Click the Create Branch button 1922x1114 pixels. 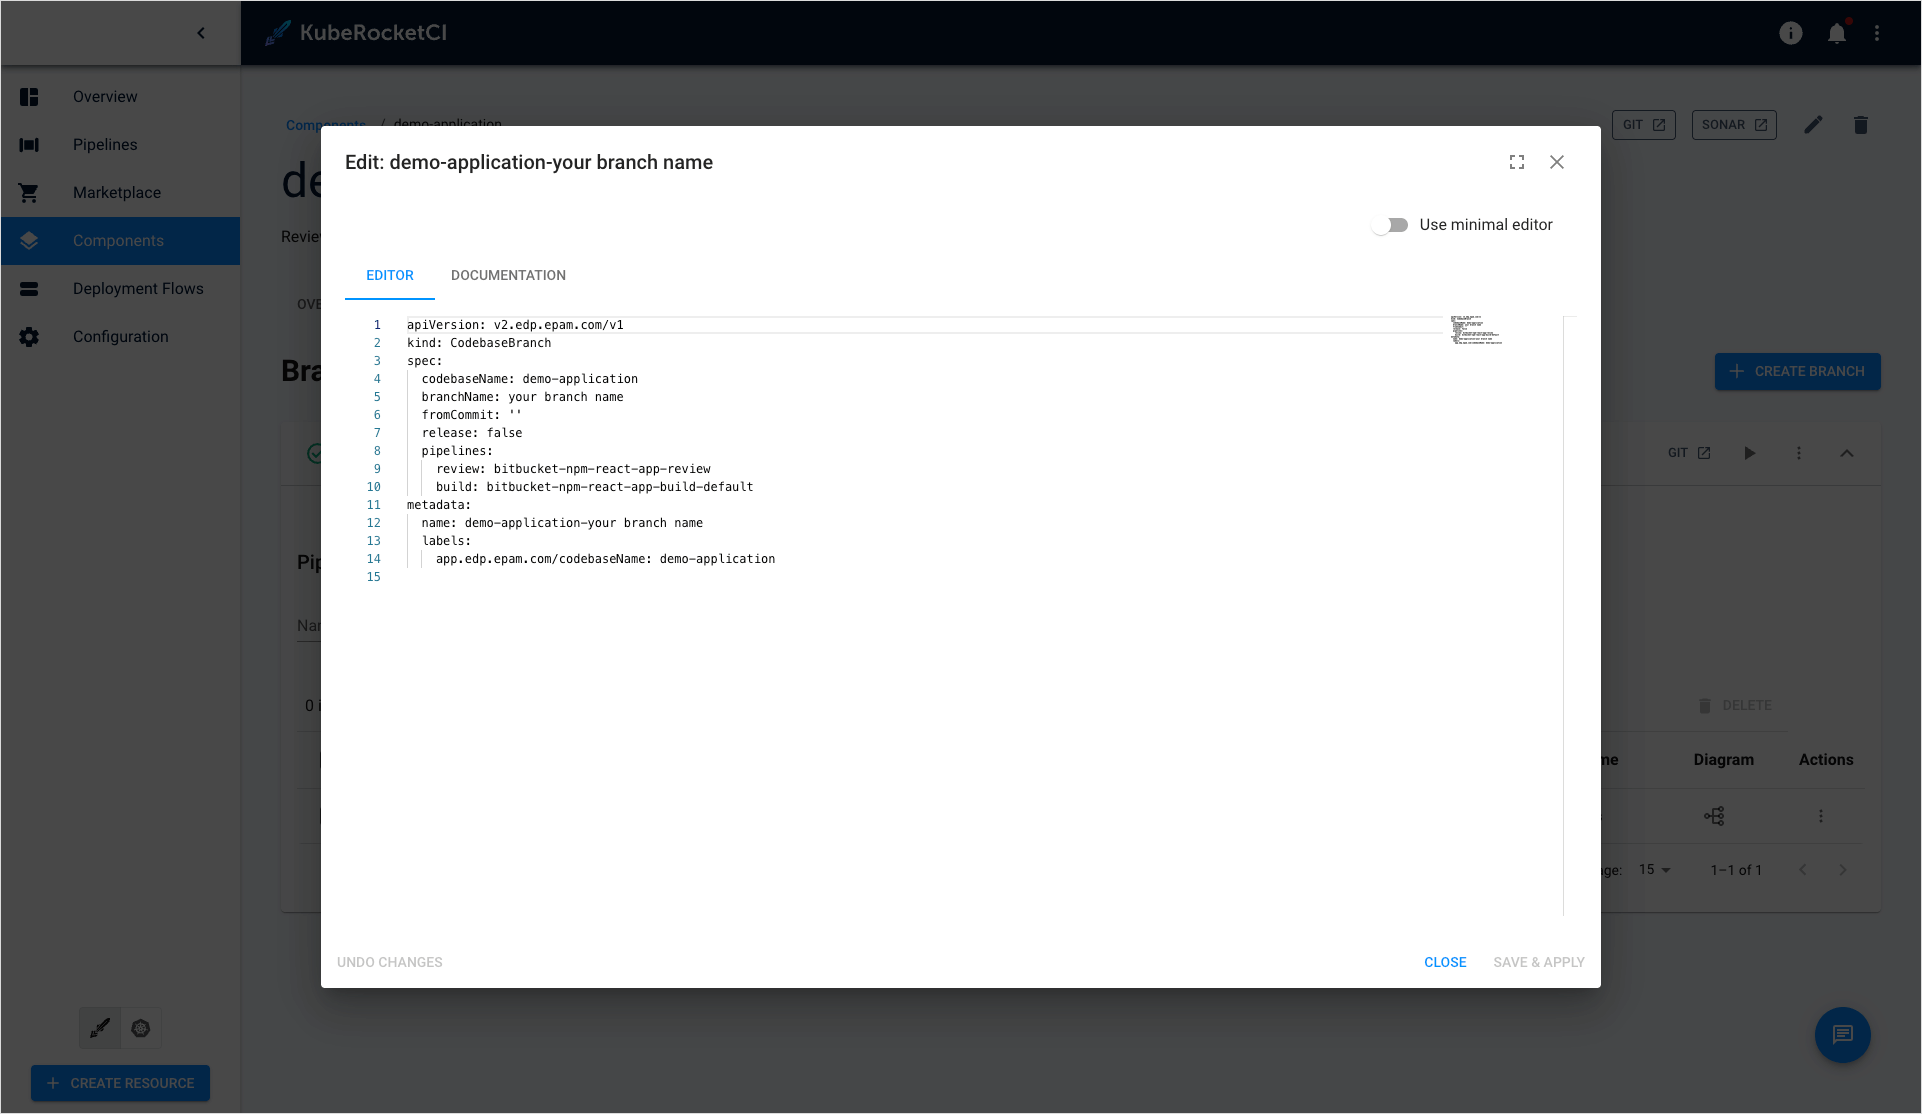click(1797, 371)
